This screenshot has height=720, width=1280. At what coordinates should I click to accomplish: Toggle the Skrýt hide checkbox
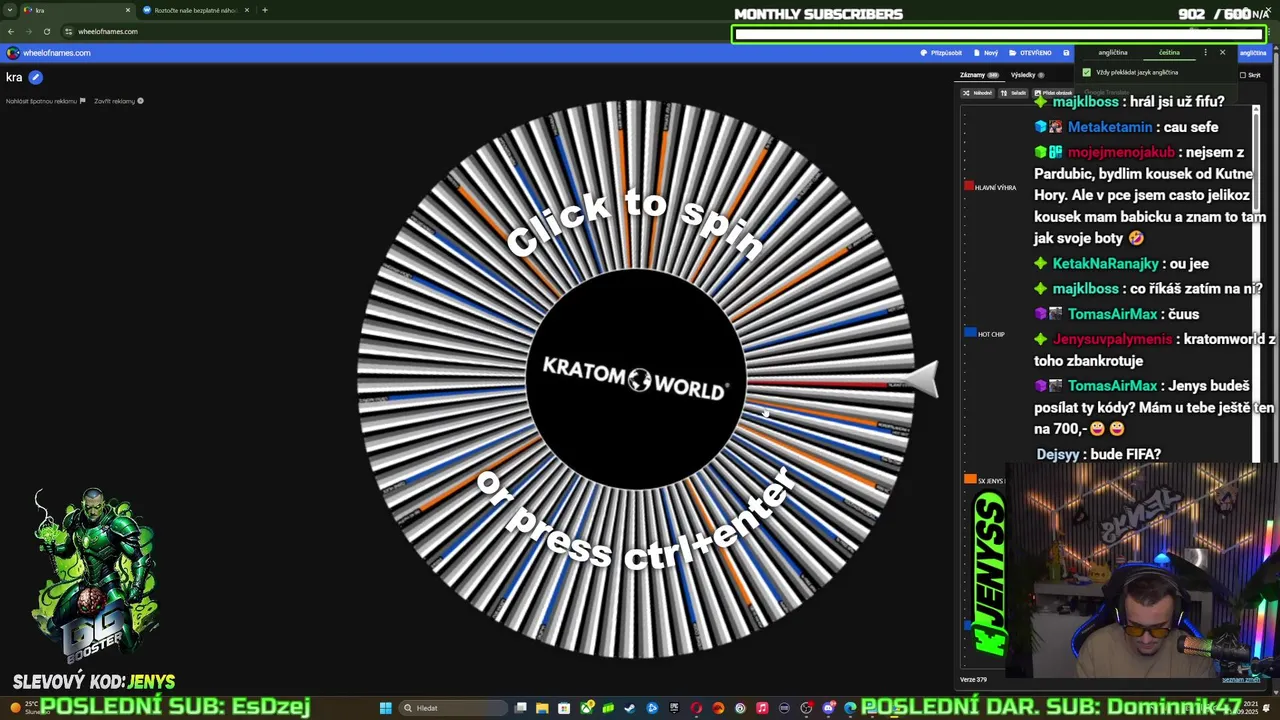[1243, 75]
